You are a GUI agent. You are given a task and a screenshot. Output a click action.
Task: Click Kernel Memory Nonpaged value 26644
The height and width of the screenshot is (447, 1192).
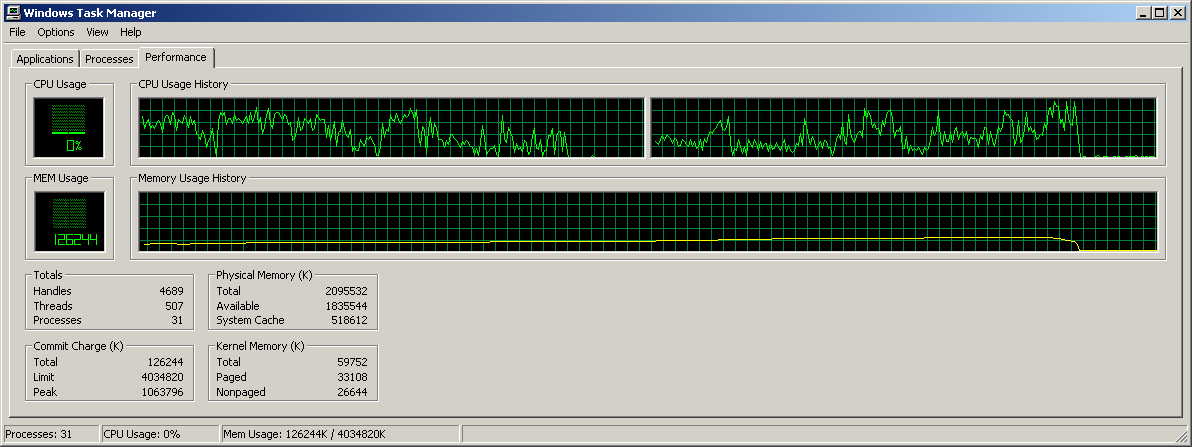(x=352, y=392)
